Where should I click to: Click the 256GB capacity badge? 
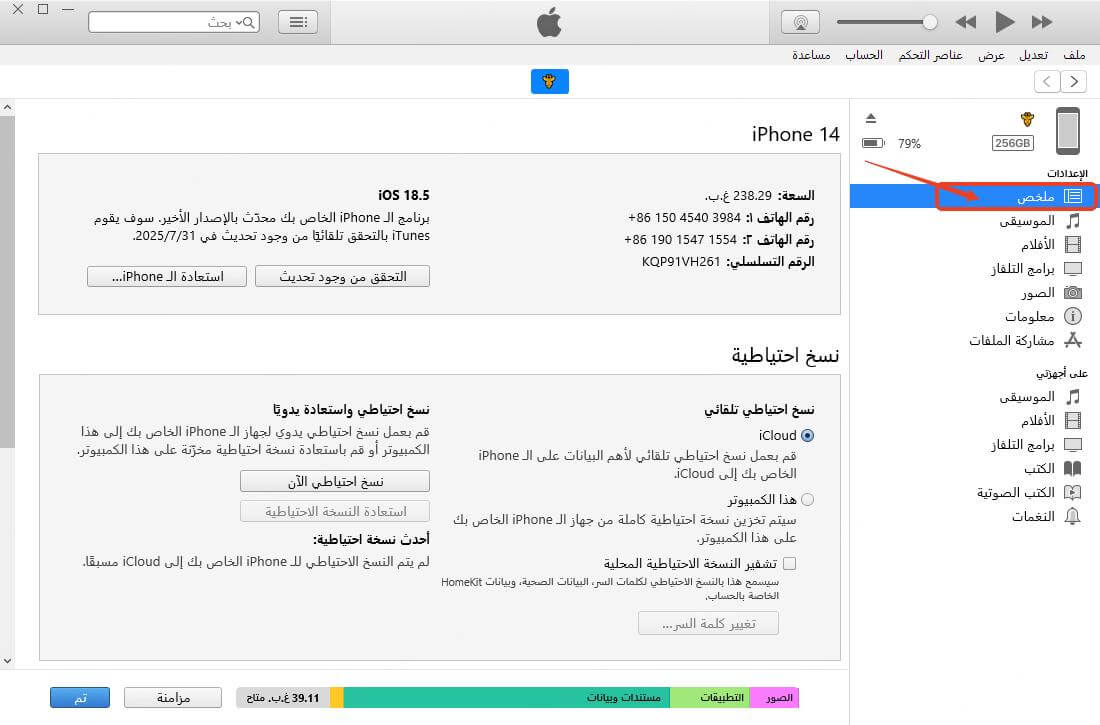1012,143
